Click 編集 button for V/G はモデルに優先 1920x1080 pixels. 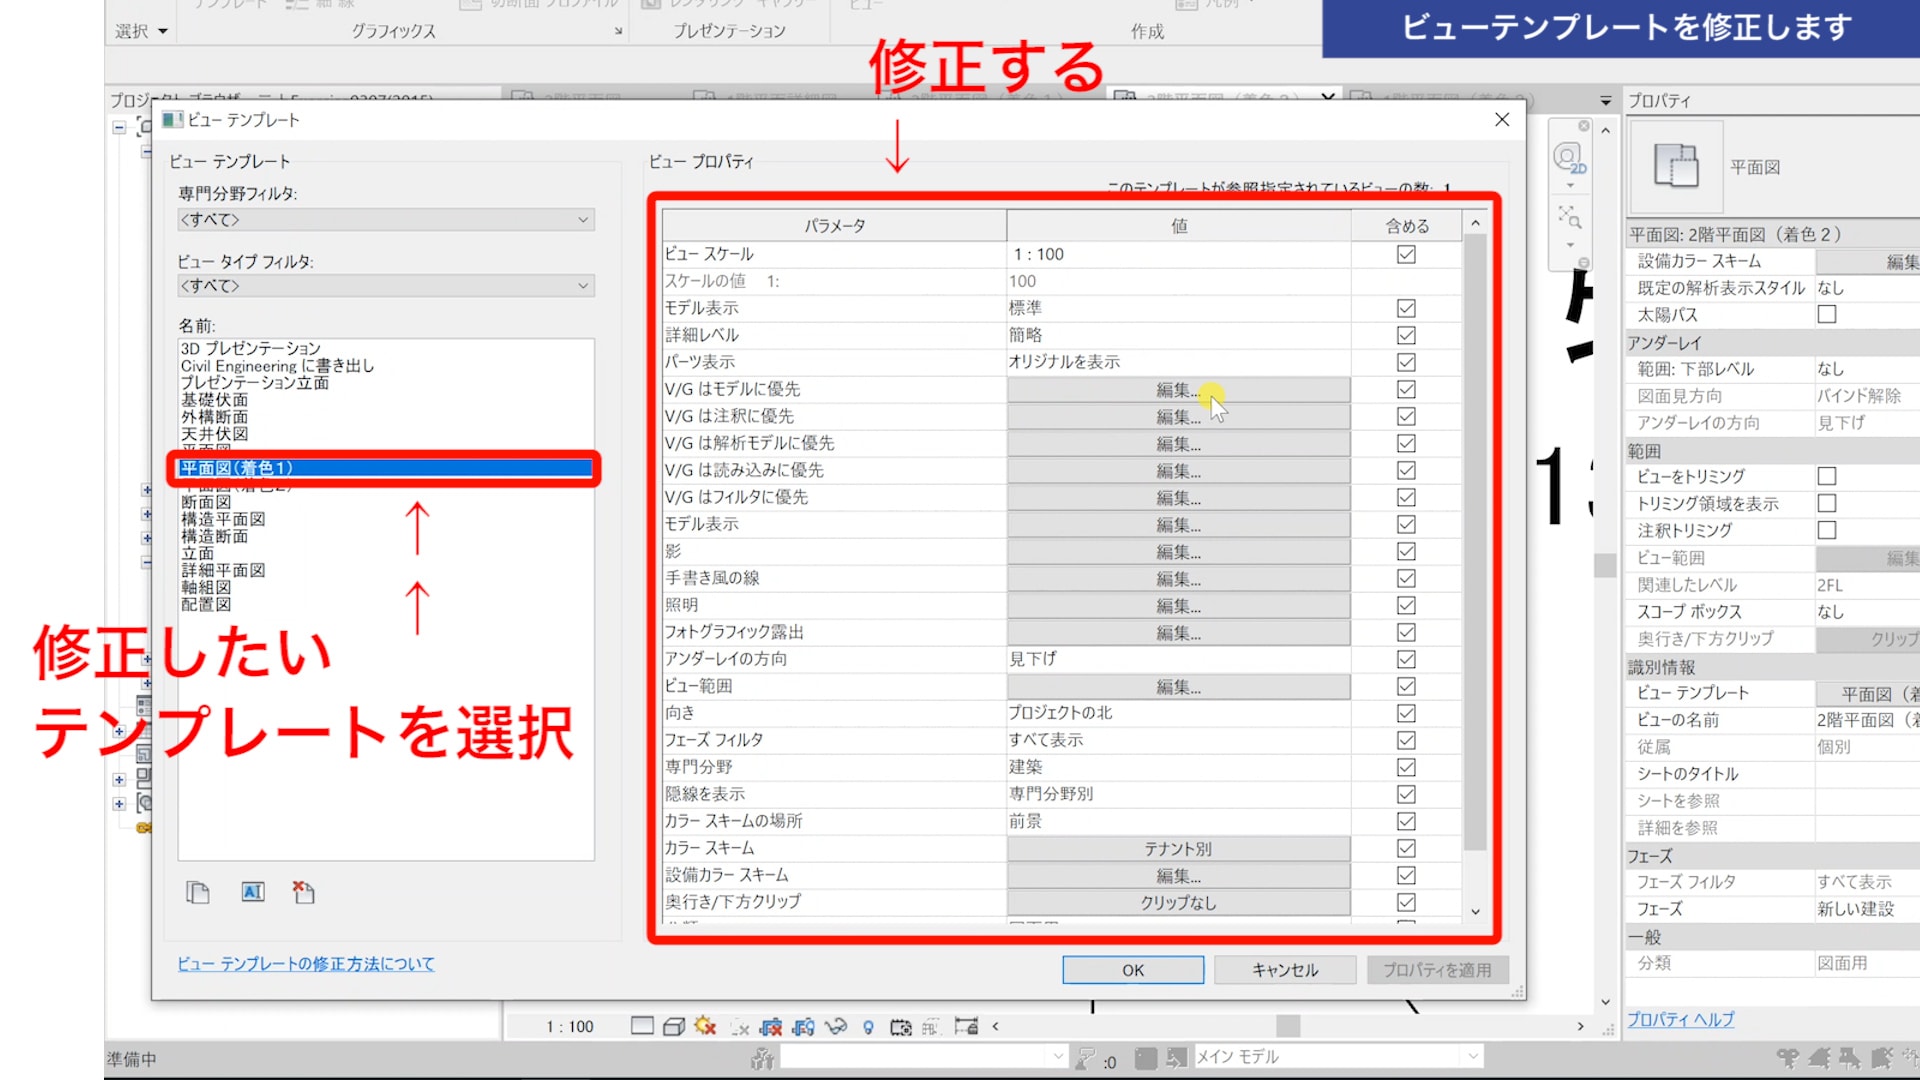click(1178, 390)
